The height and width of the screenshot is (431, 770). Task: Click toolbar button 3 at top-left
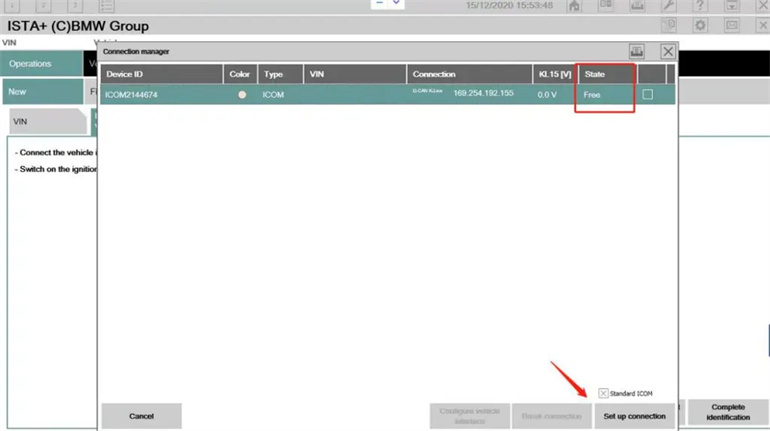coord(75,5)
